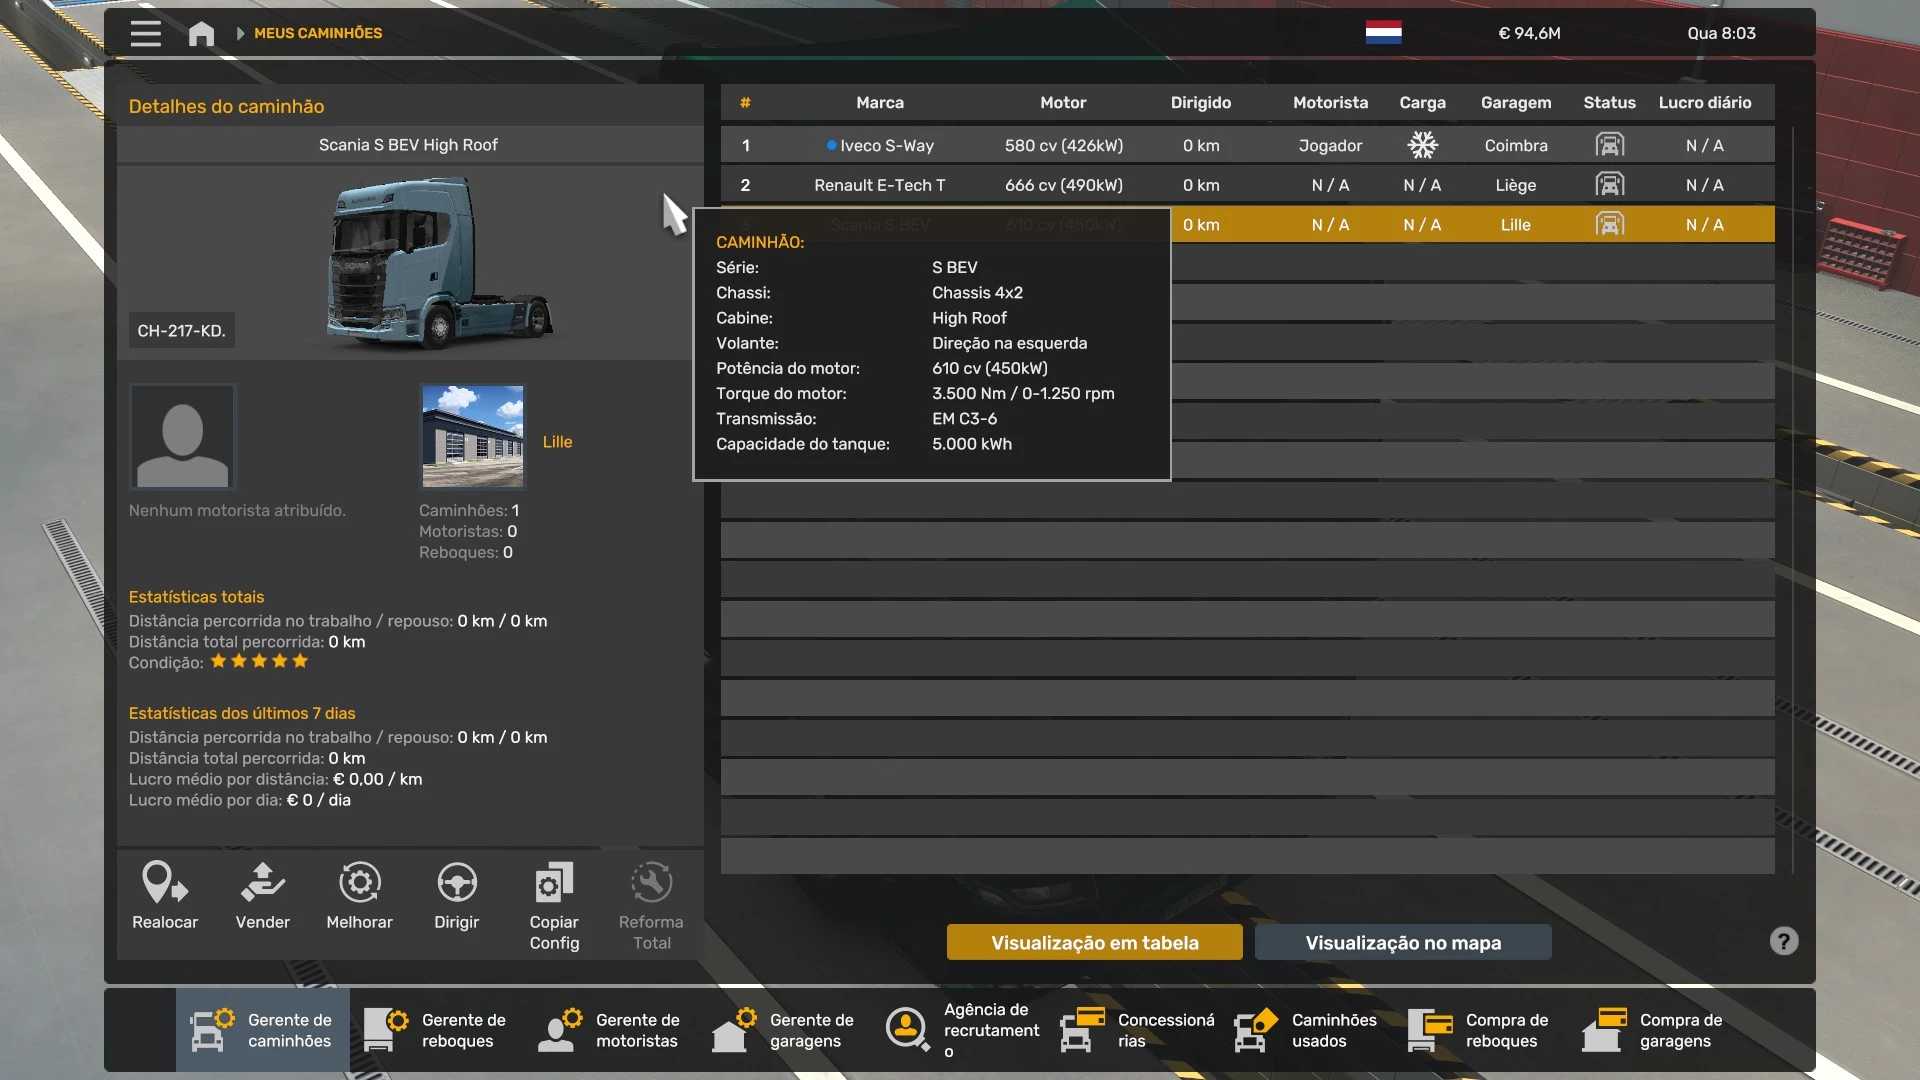Sort by Lucro diário column header

coord(1704,103)
